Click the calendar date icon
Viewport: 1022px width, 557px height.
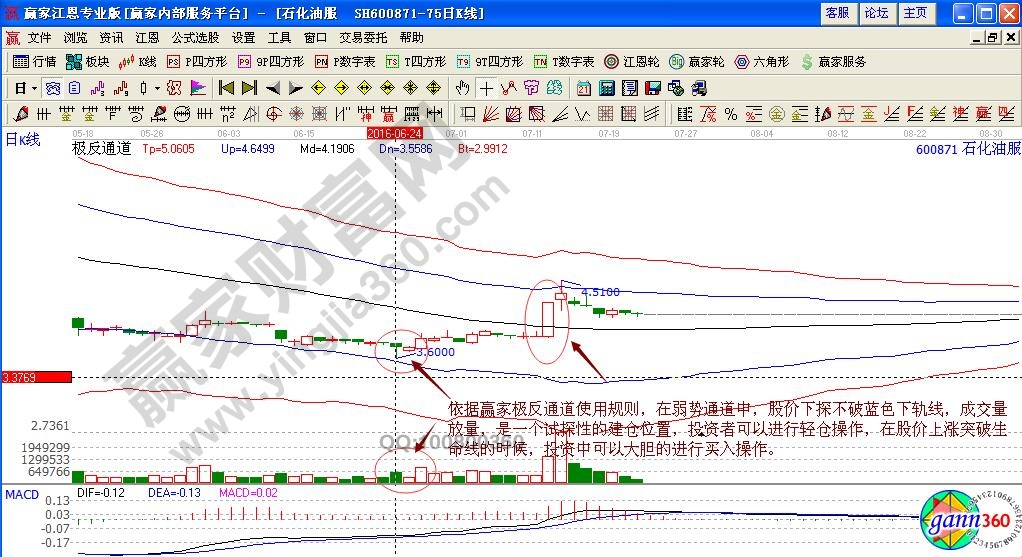[x=584, y=88]
